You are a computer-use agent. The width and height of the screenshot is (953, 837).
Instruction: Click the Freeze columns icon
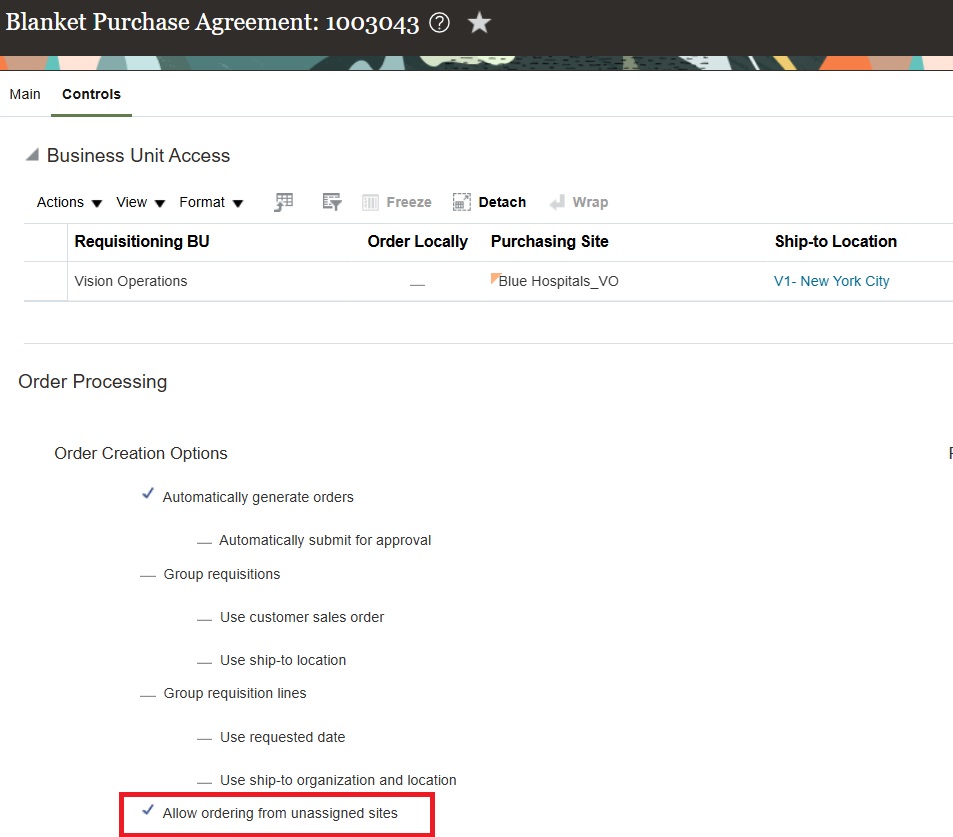[369, 201]
